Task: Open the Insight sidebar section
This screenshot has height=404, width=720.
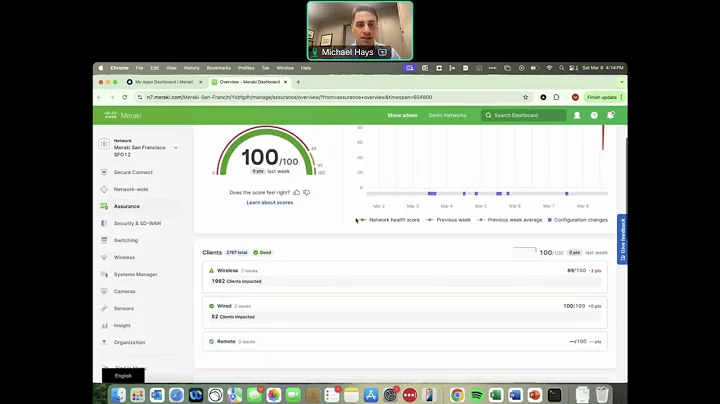Action: (122, 325)
